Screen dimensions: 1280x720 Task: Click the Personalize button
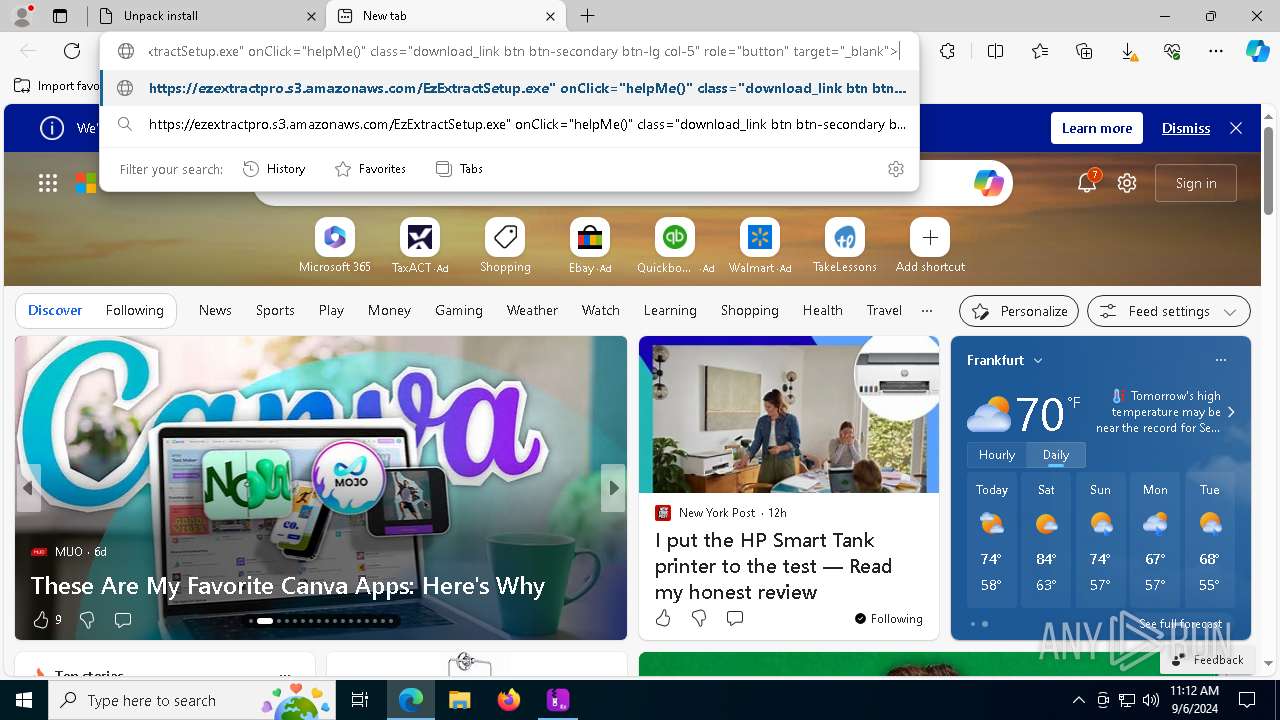(1019, 311)
